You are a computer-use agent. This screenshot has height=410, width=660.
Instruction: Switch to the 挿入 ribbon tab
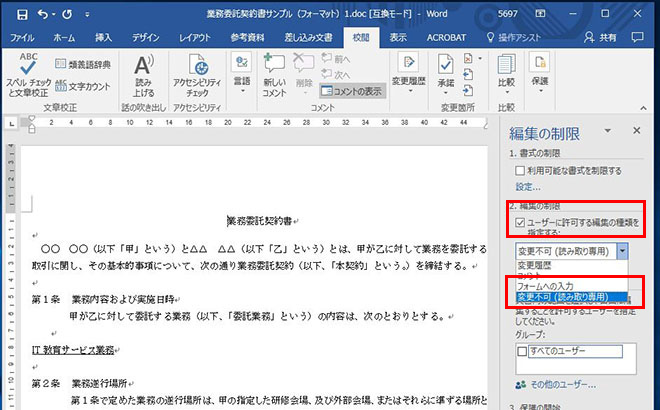tap(103, 37)
